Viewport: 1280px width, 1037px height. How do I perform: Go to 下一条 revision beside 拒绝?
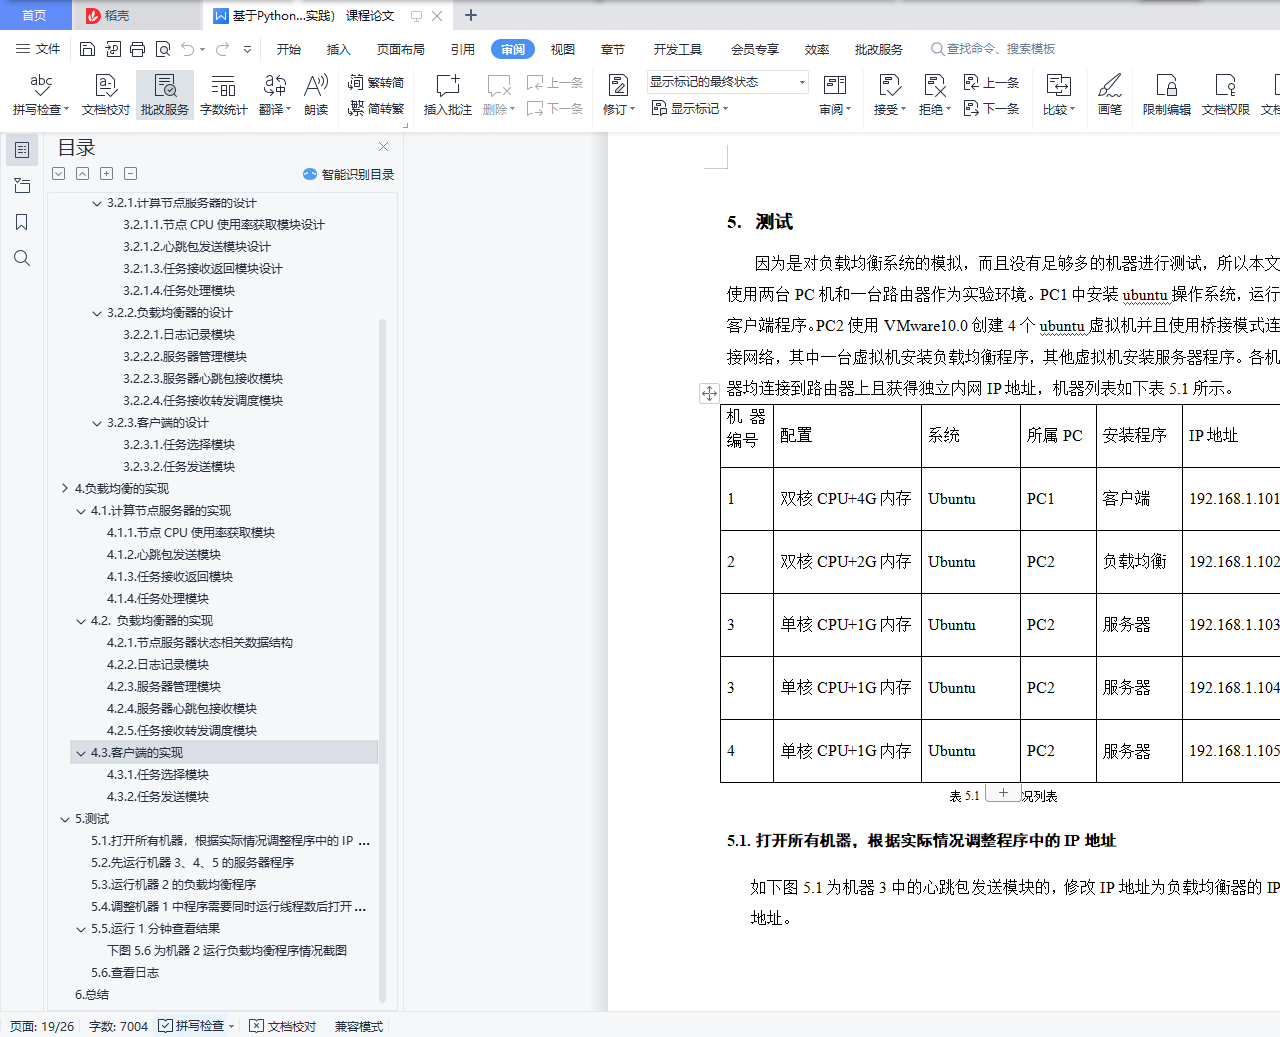click(x=991, y=108)
